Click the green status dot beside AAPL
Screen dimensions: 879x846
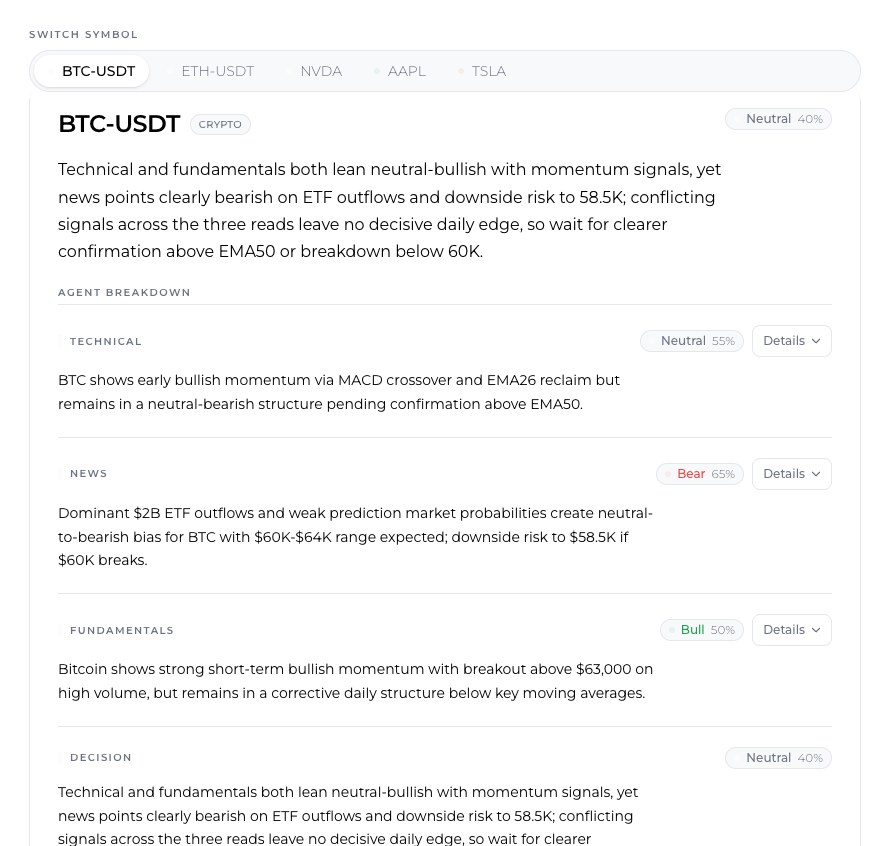(377, 71)
